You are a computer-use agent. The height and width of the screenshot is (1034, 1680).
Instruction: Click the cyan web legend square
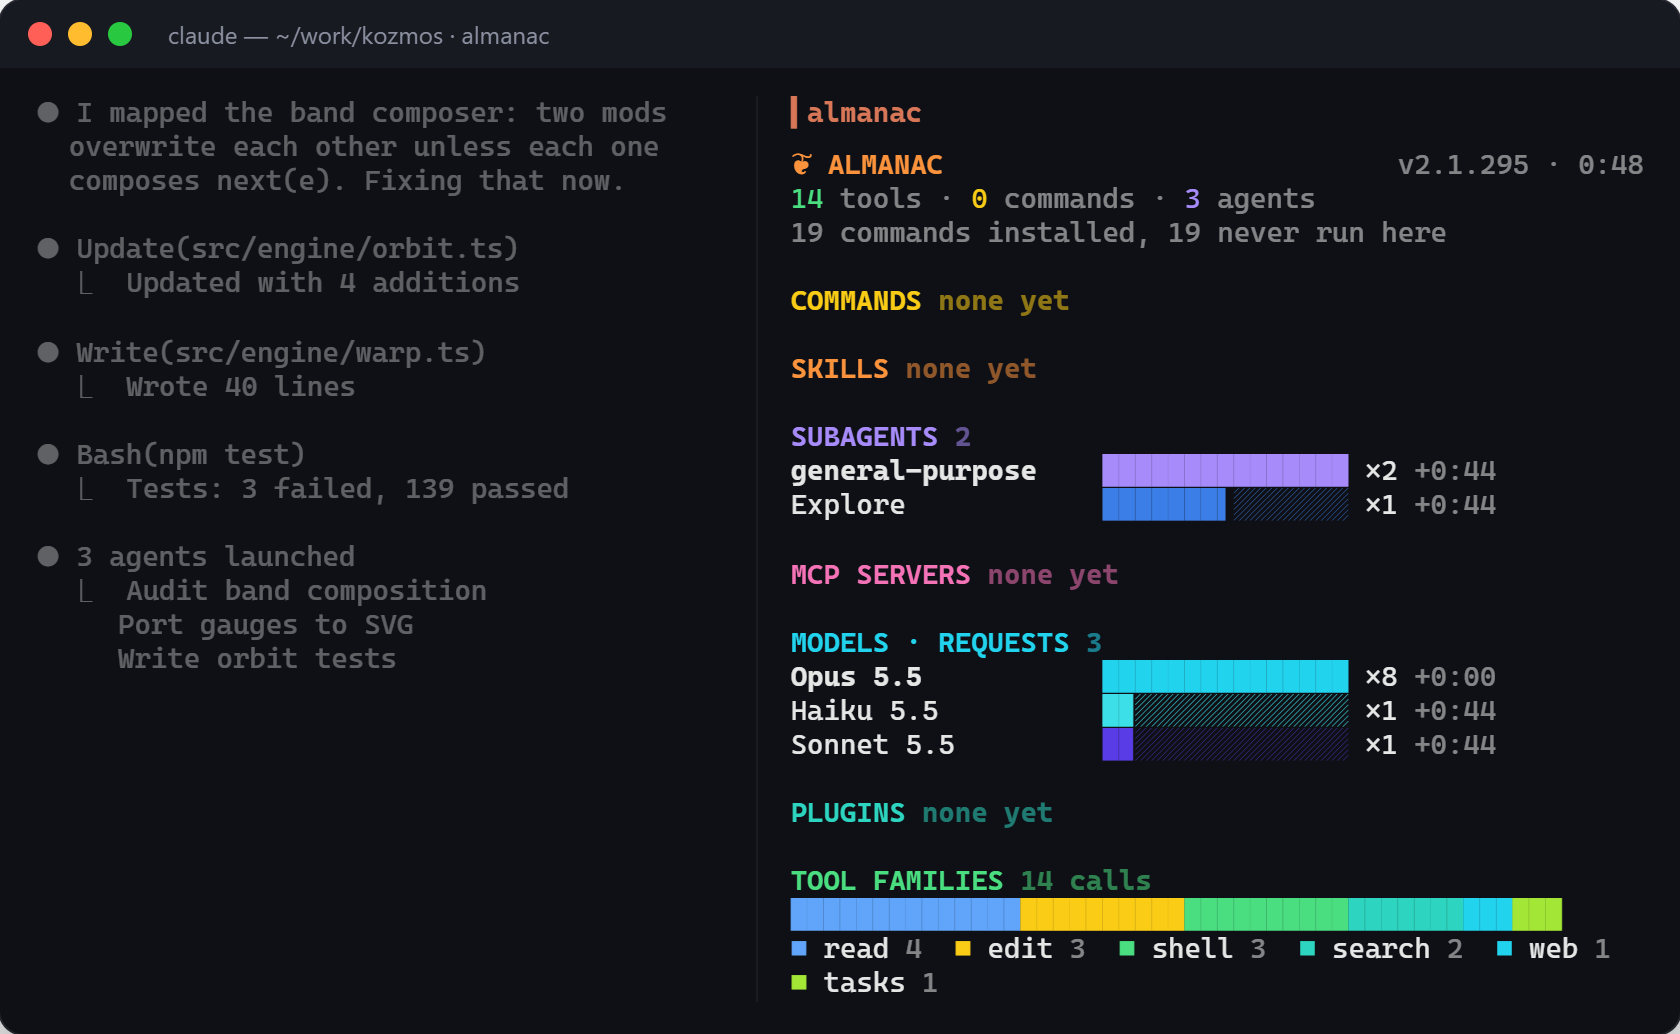[x=1504, y=948]
